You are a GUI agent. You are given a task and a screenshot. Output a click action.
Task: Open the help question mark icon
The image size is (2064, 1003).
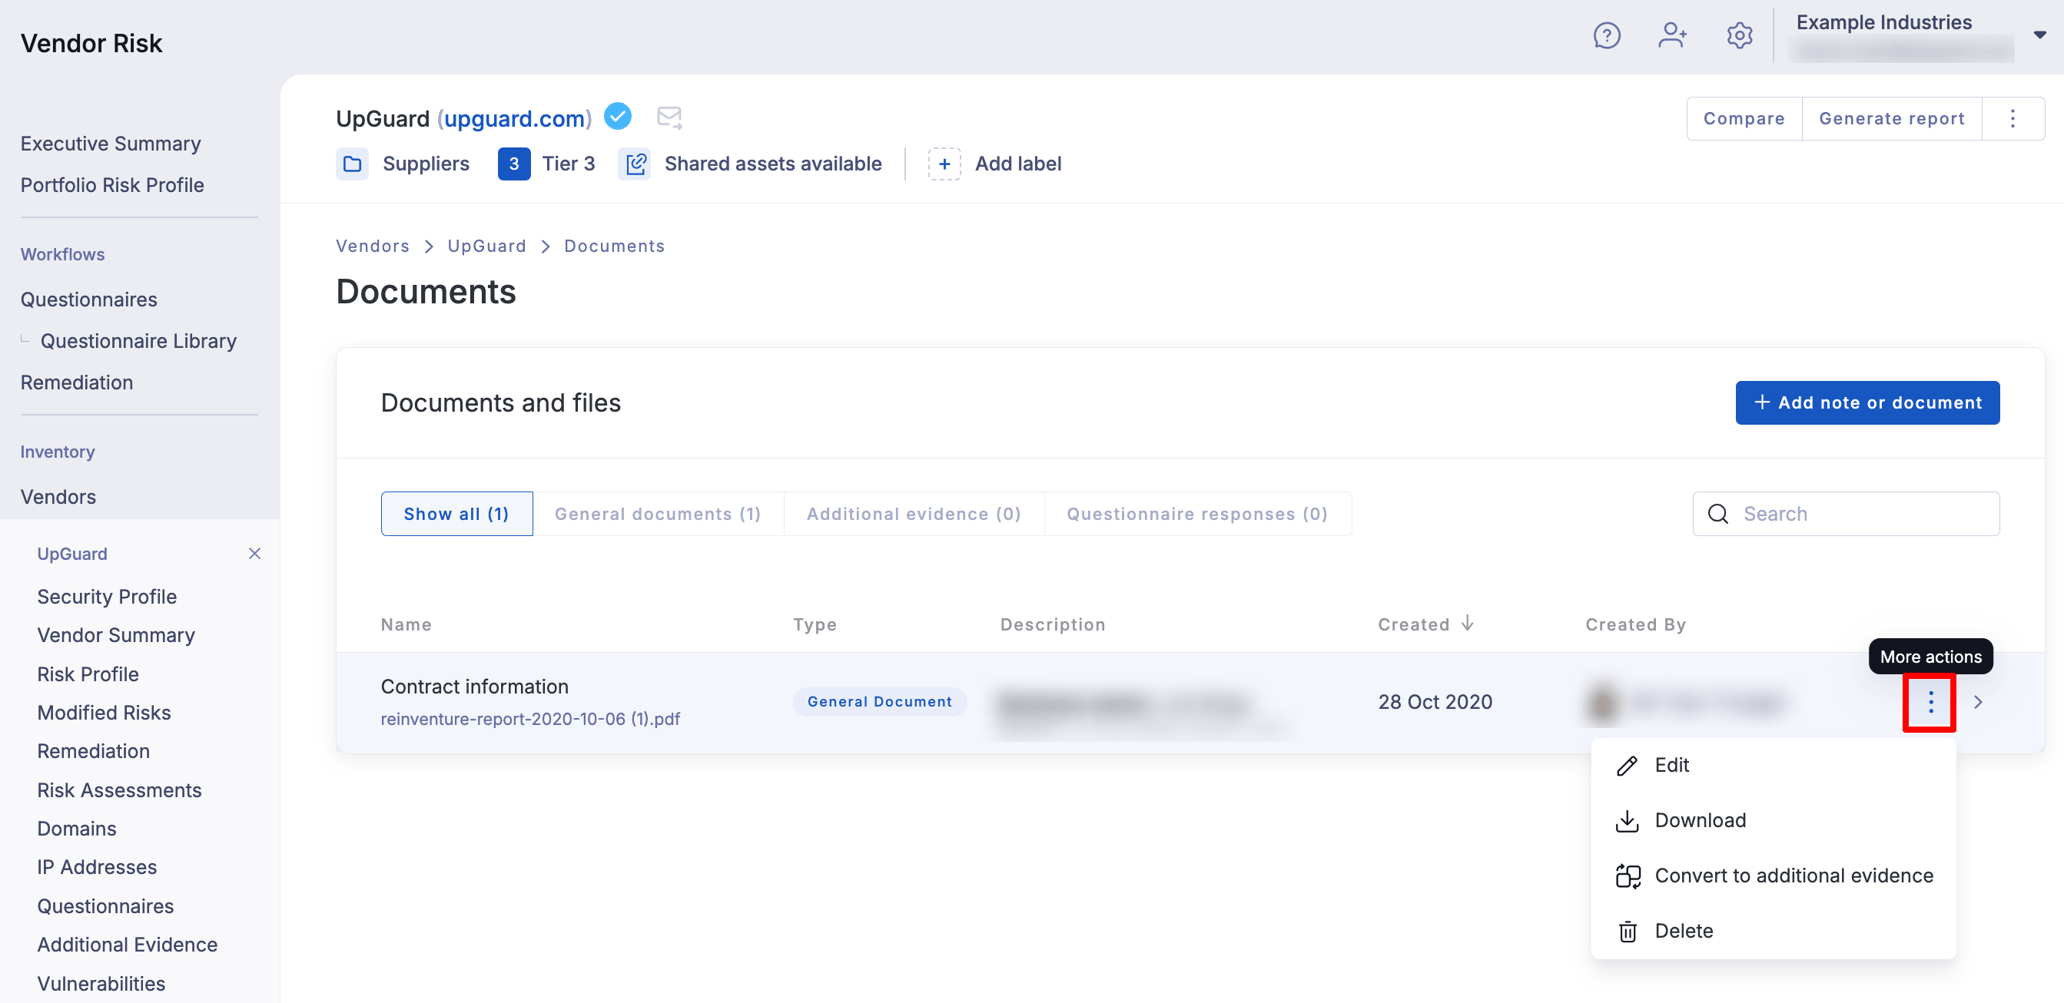(x=1606, y=36)
